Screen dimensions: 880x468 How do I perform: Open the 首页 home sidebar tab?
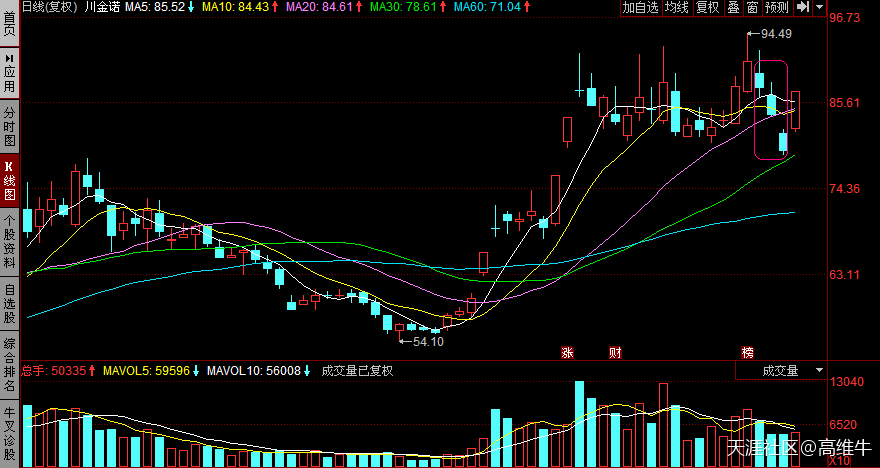click(10, 23)
